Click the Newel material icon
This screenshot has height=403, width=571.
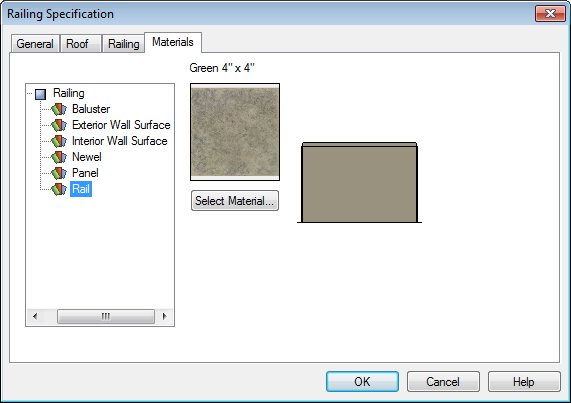tap(59, 157)
